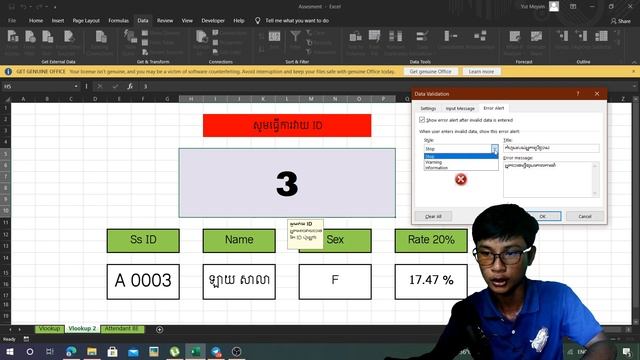Click Text to Columns icon
This screenshot has width=640, height=360.
pyautogui.click(x=355, y=37)
